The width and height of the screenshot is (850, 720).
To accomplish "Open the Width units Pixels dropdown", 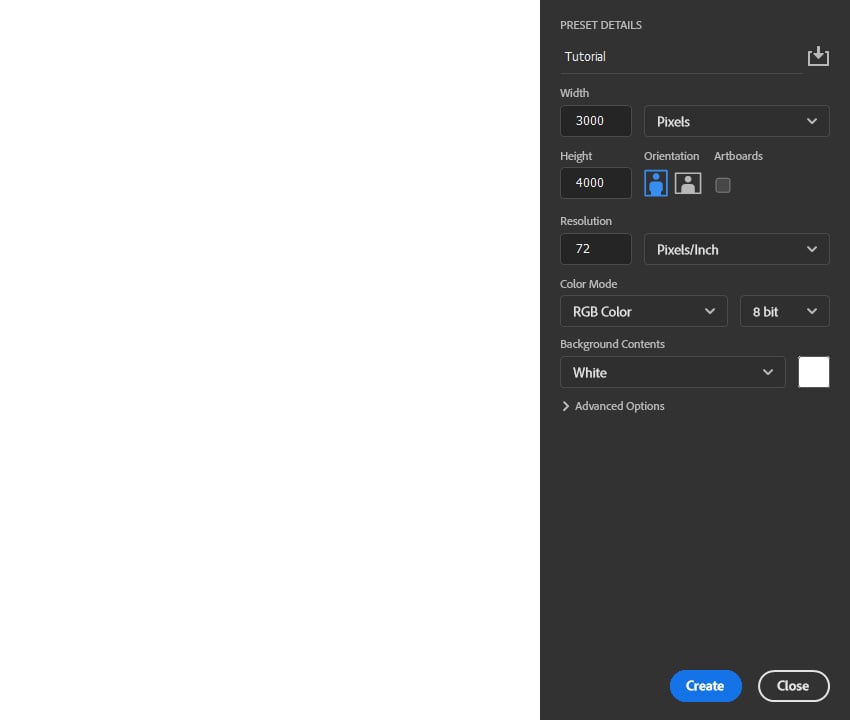I will coord(737,121).
